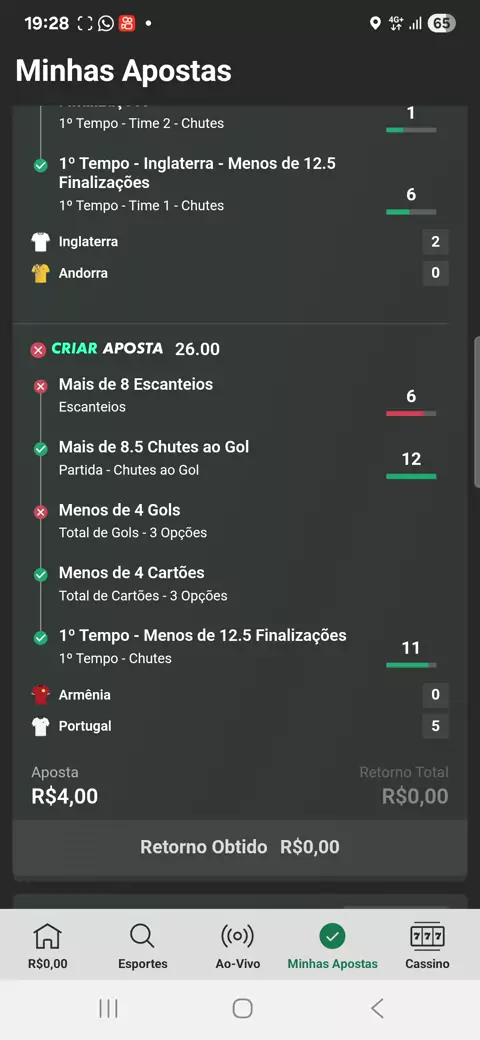
Task: Tap the Android back navigation button
Action: pos(377,1009)
